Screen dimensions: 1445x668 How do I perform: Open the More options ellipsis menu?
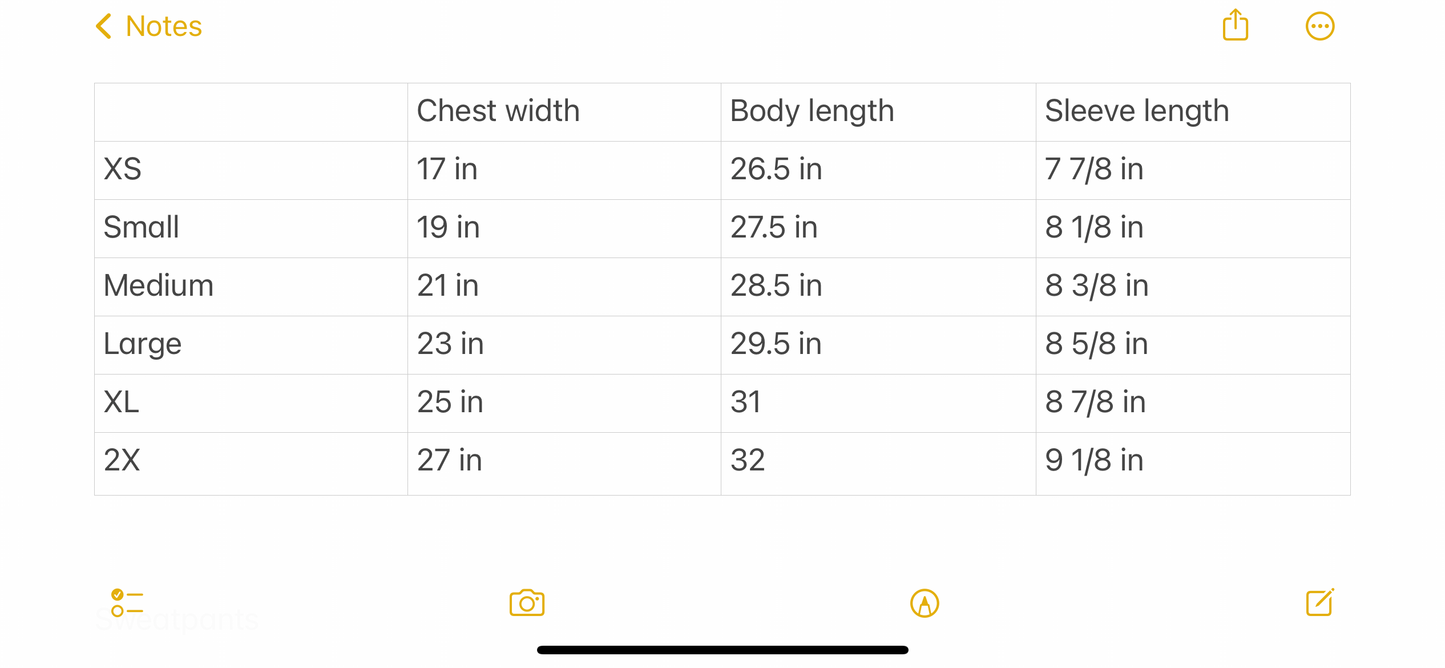pyautogui.click(x=1320, y=26)
